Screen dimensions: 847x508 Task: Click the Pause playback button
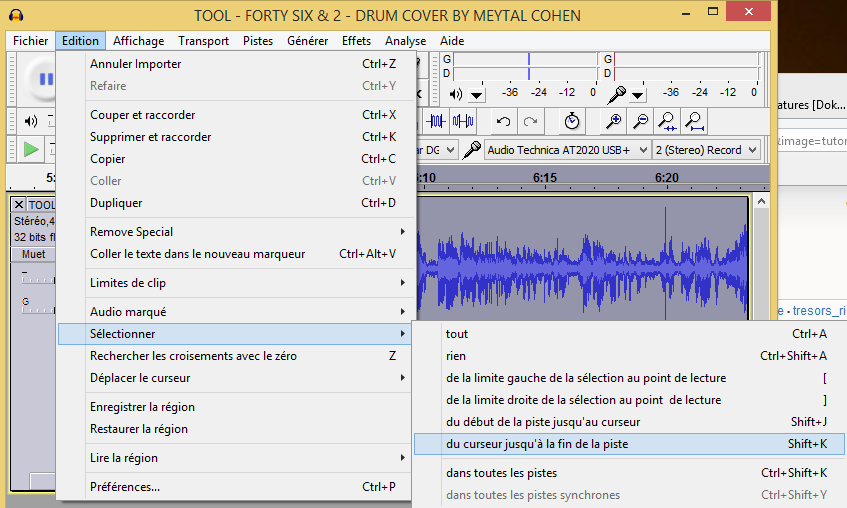click(x=44, y=80)
